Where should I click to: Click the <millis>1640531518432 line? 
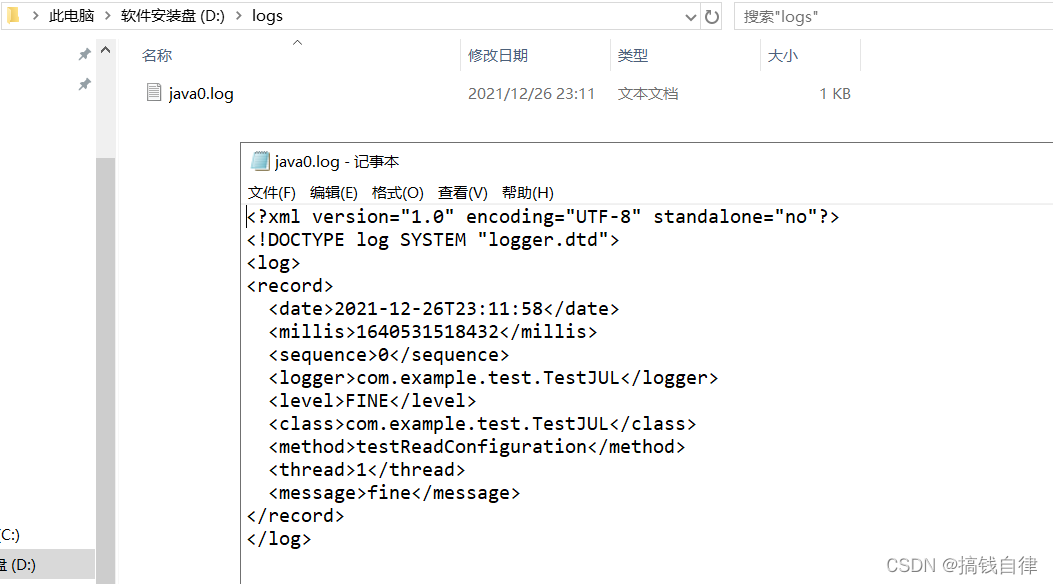pyautogui.click(x=432, y=332)
